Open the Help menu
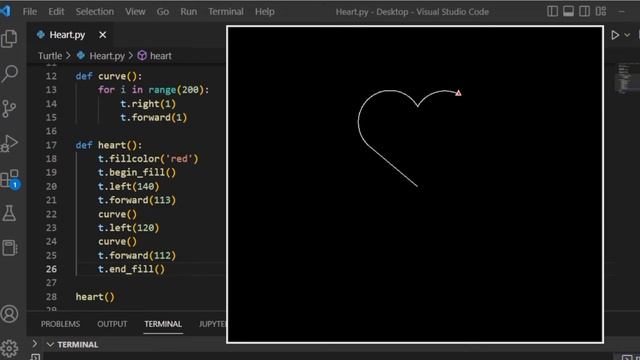Image resolution: width=640 pixels, height=360 pixels. pyautogui.click(x=264, y=12)
